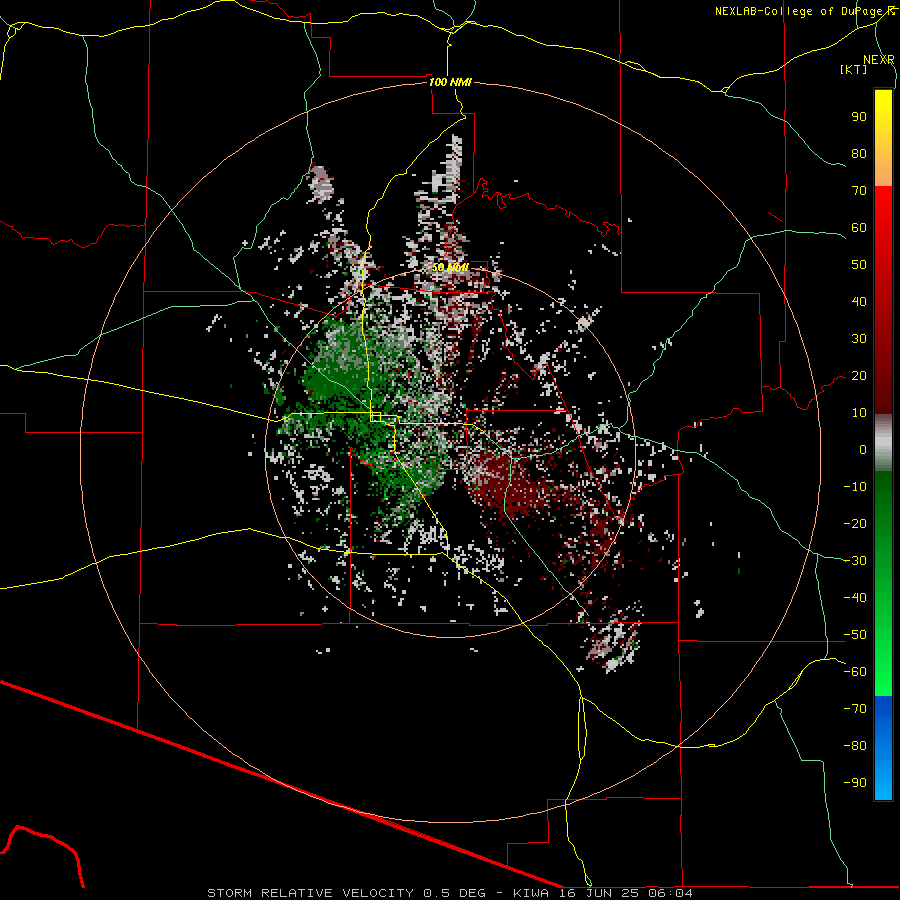Click the positive 70 value on velocity scale
The height and width of the screenshot is (900, 900).
[859, 191]
